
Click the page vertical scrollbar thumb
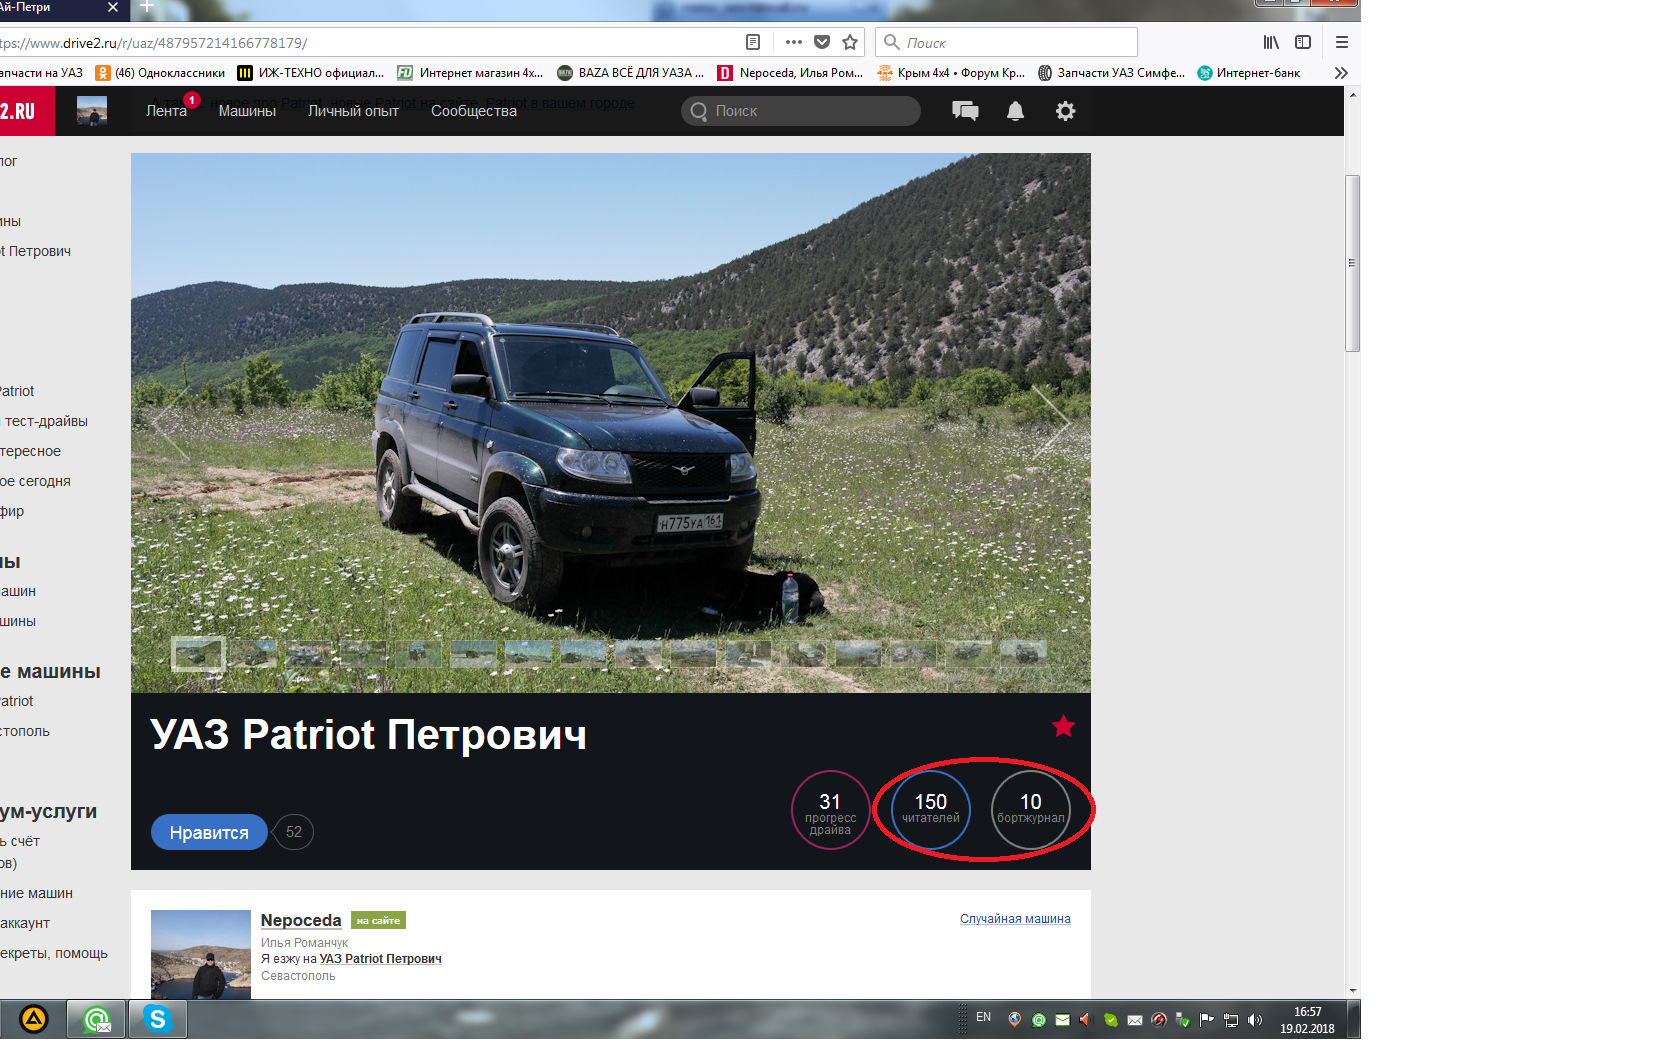[x=1352, y=263]
